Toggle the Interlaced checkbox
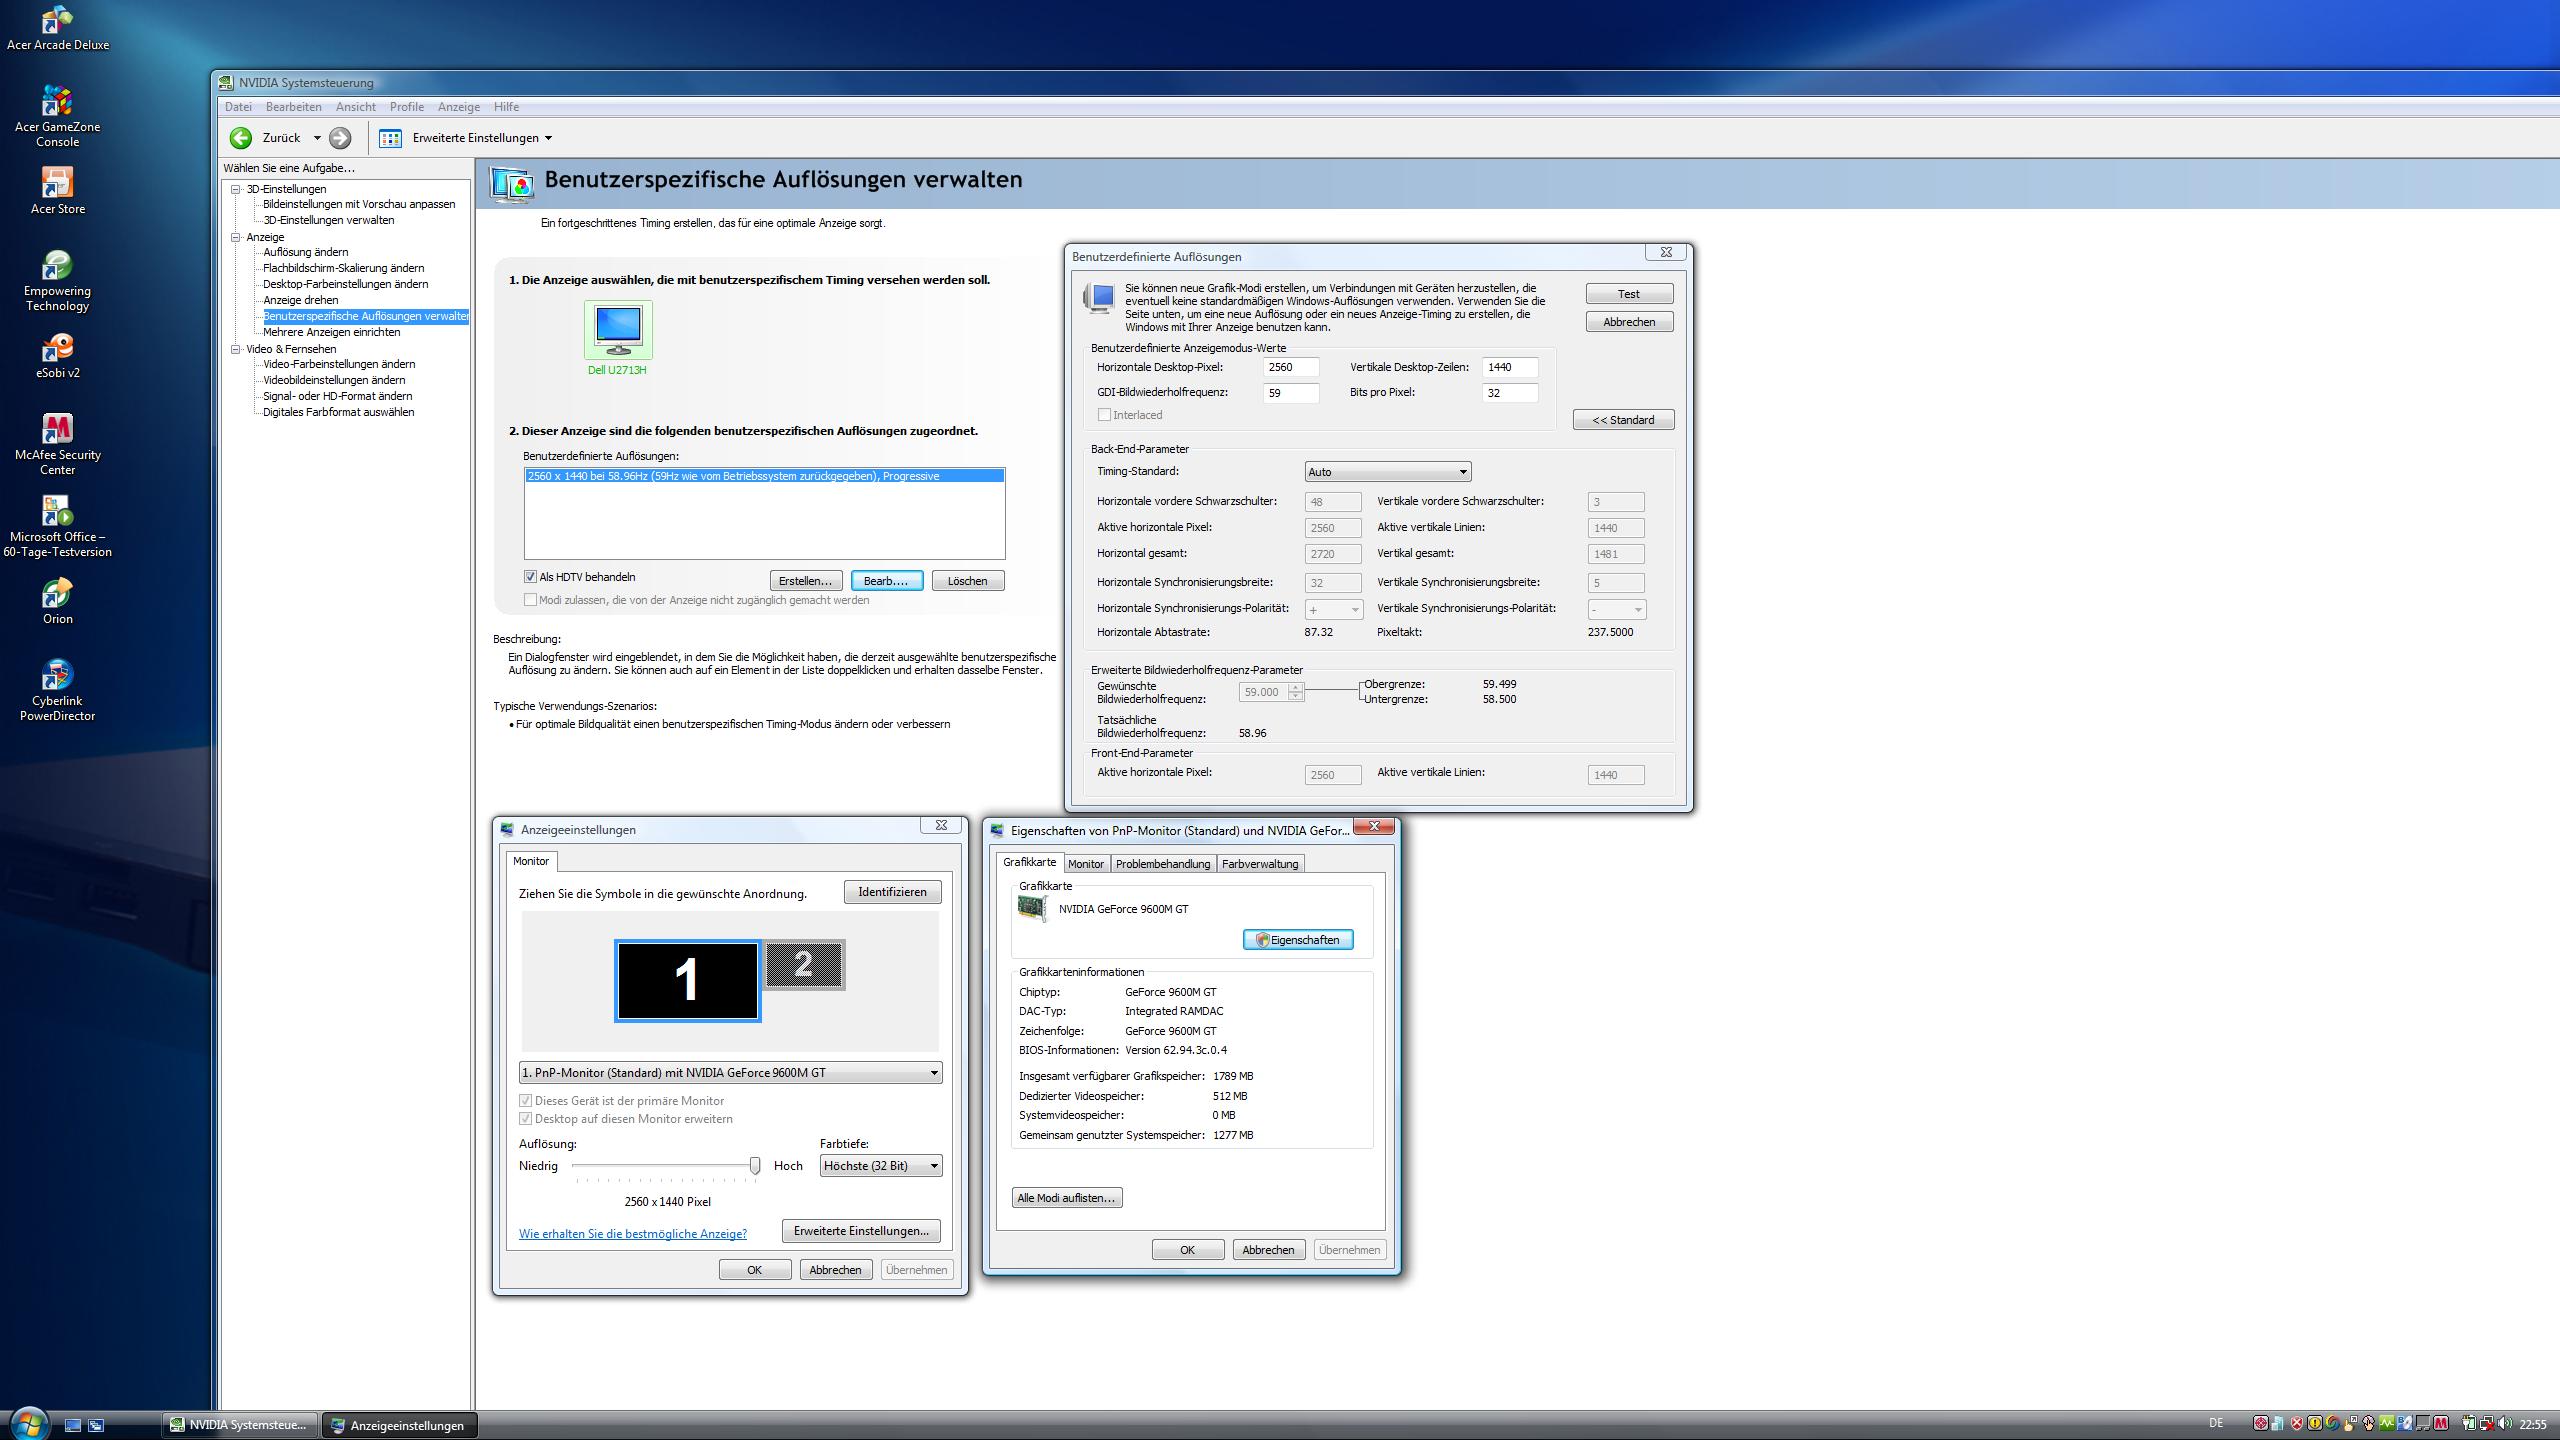The width and height of the screenshot is (2560, 1440). [x=1104, y=415]
